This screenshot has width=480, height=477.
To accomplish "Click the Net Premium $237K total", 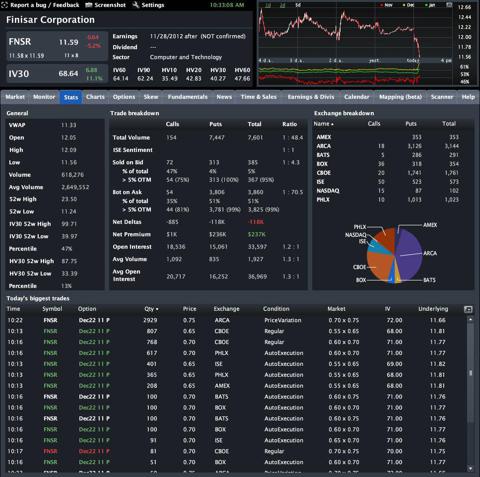I will (x=257, y=235).
